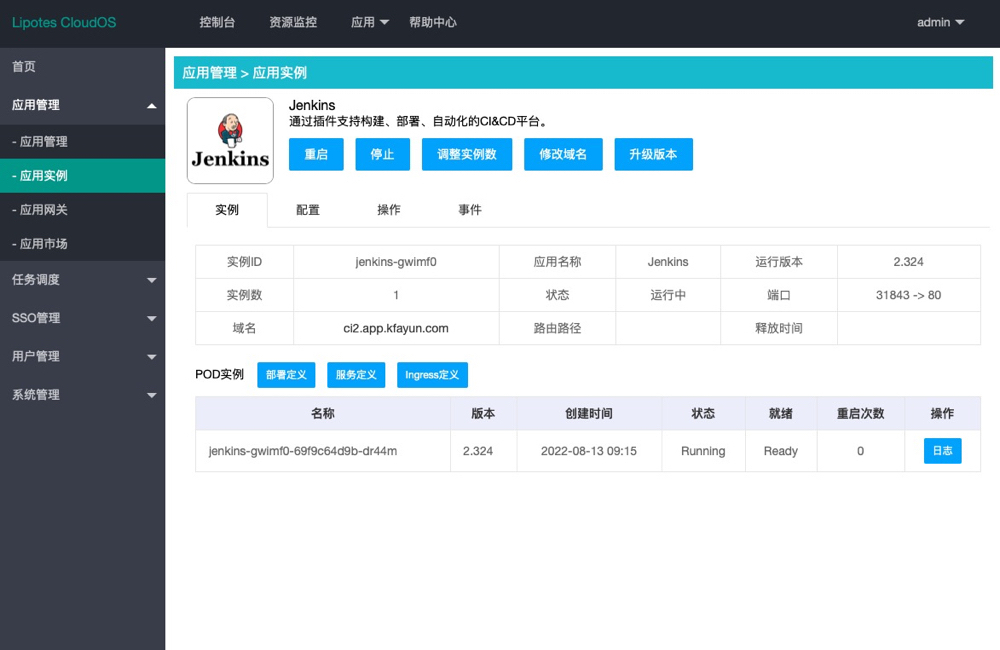This screenshot has width=1000, height=650.
Task: Expand the 应用 dropdown menu
Action: pyautogui.click(x=369, y=22)
